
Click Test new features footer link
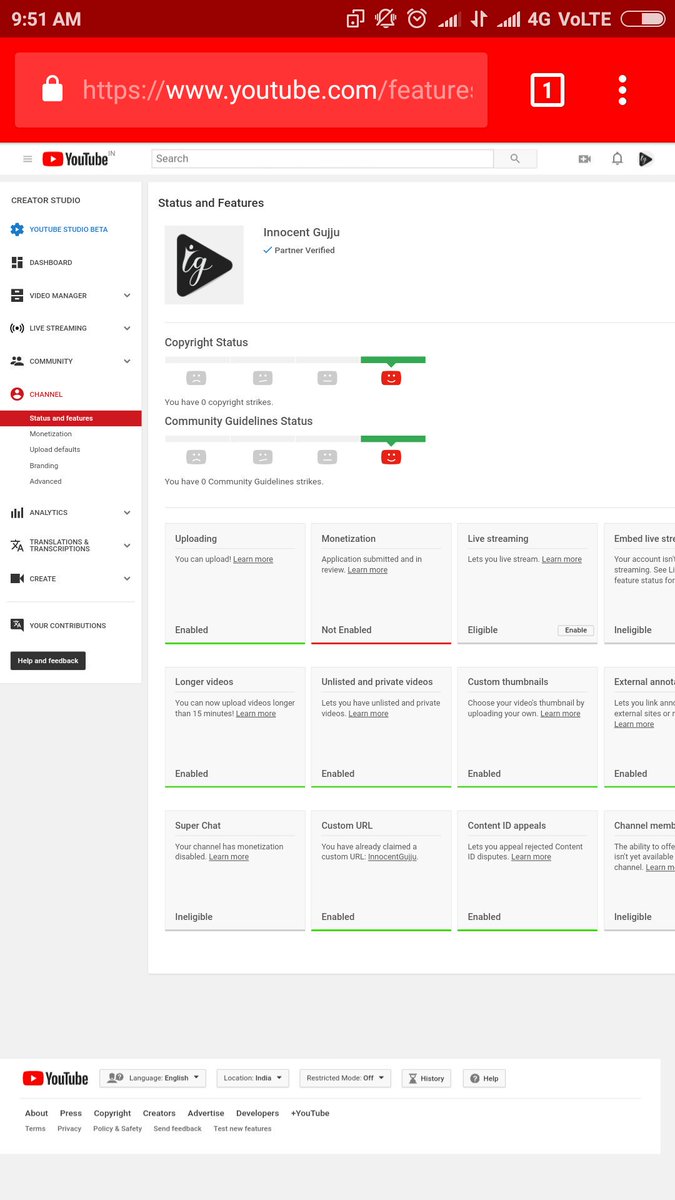(242, 1128)
